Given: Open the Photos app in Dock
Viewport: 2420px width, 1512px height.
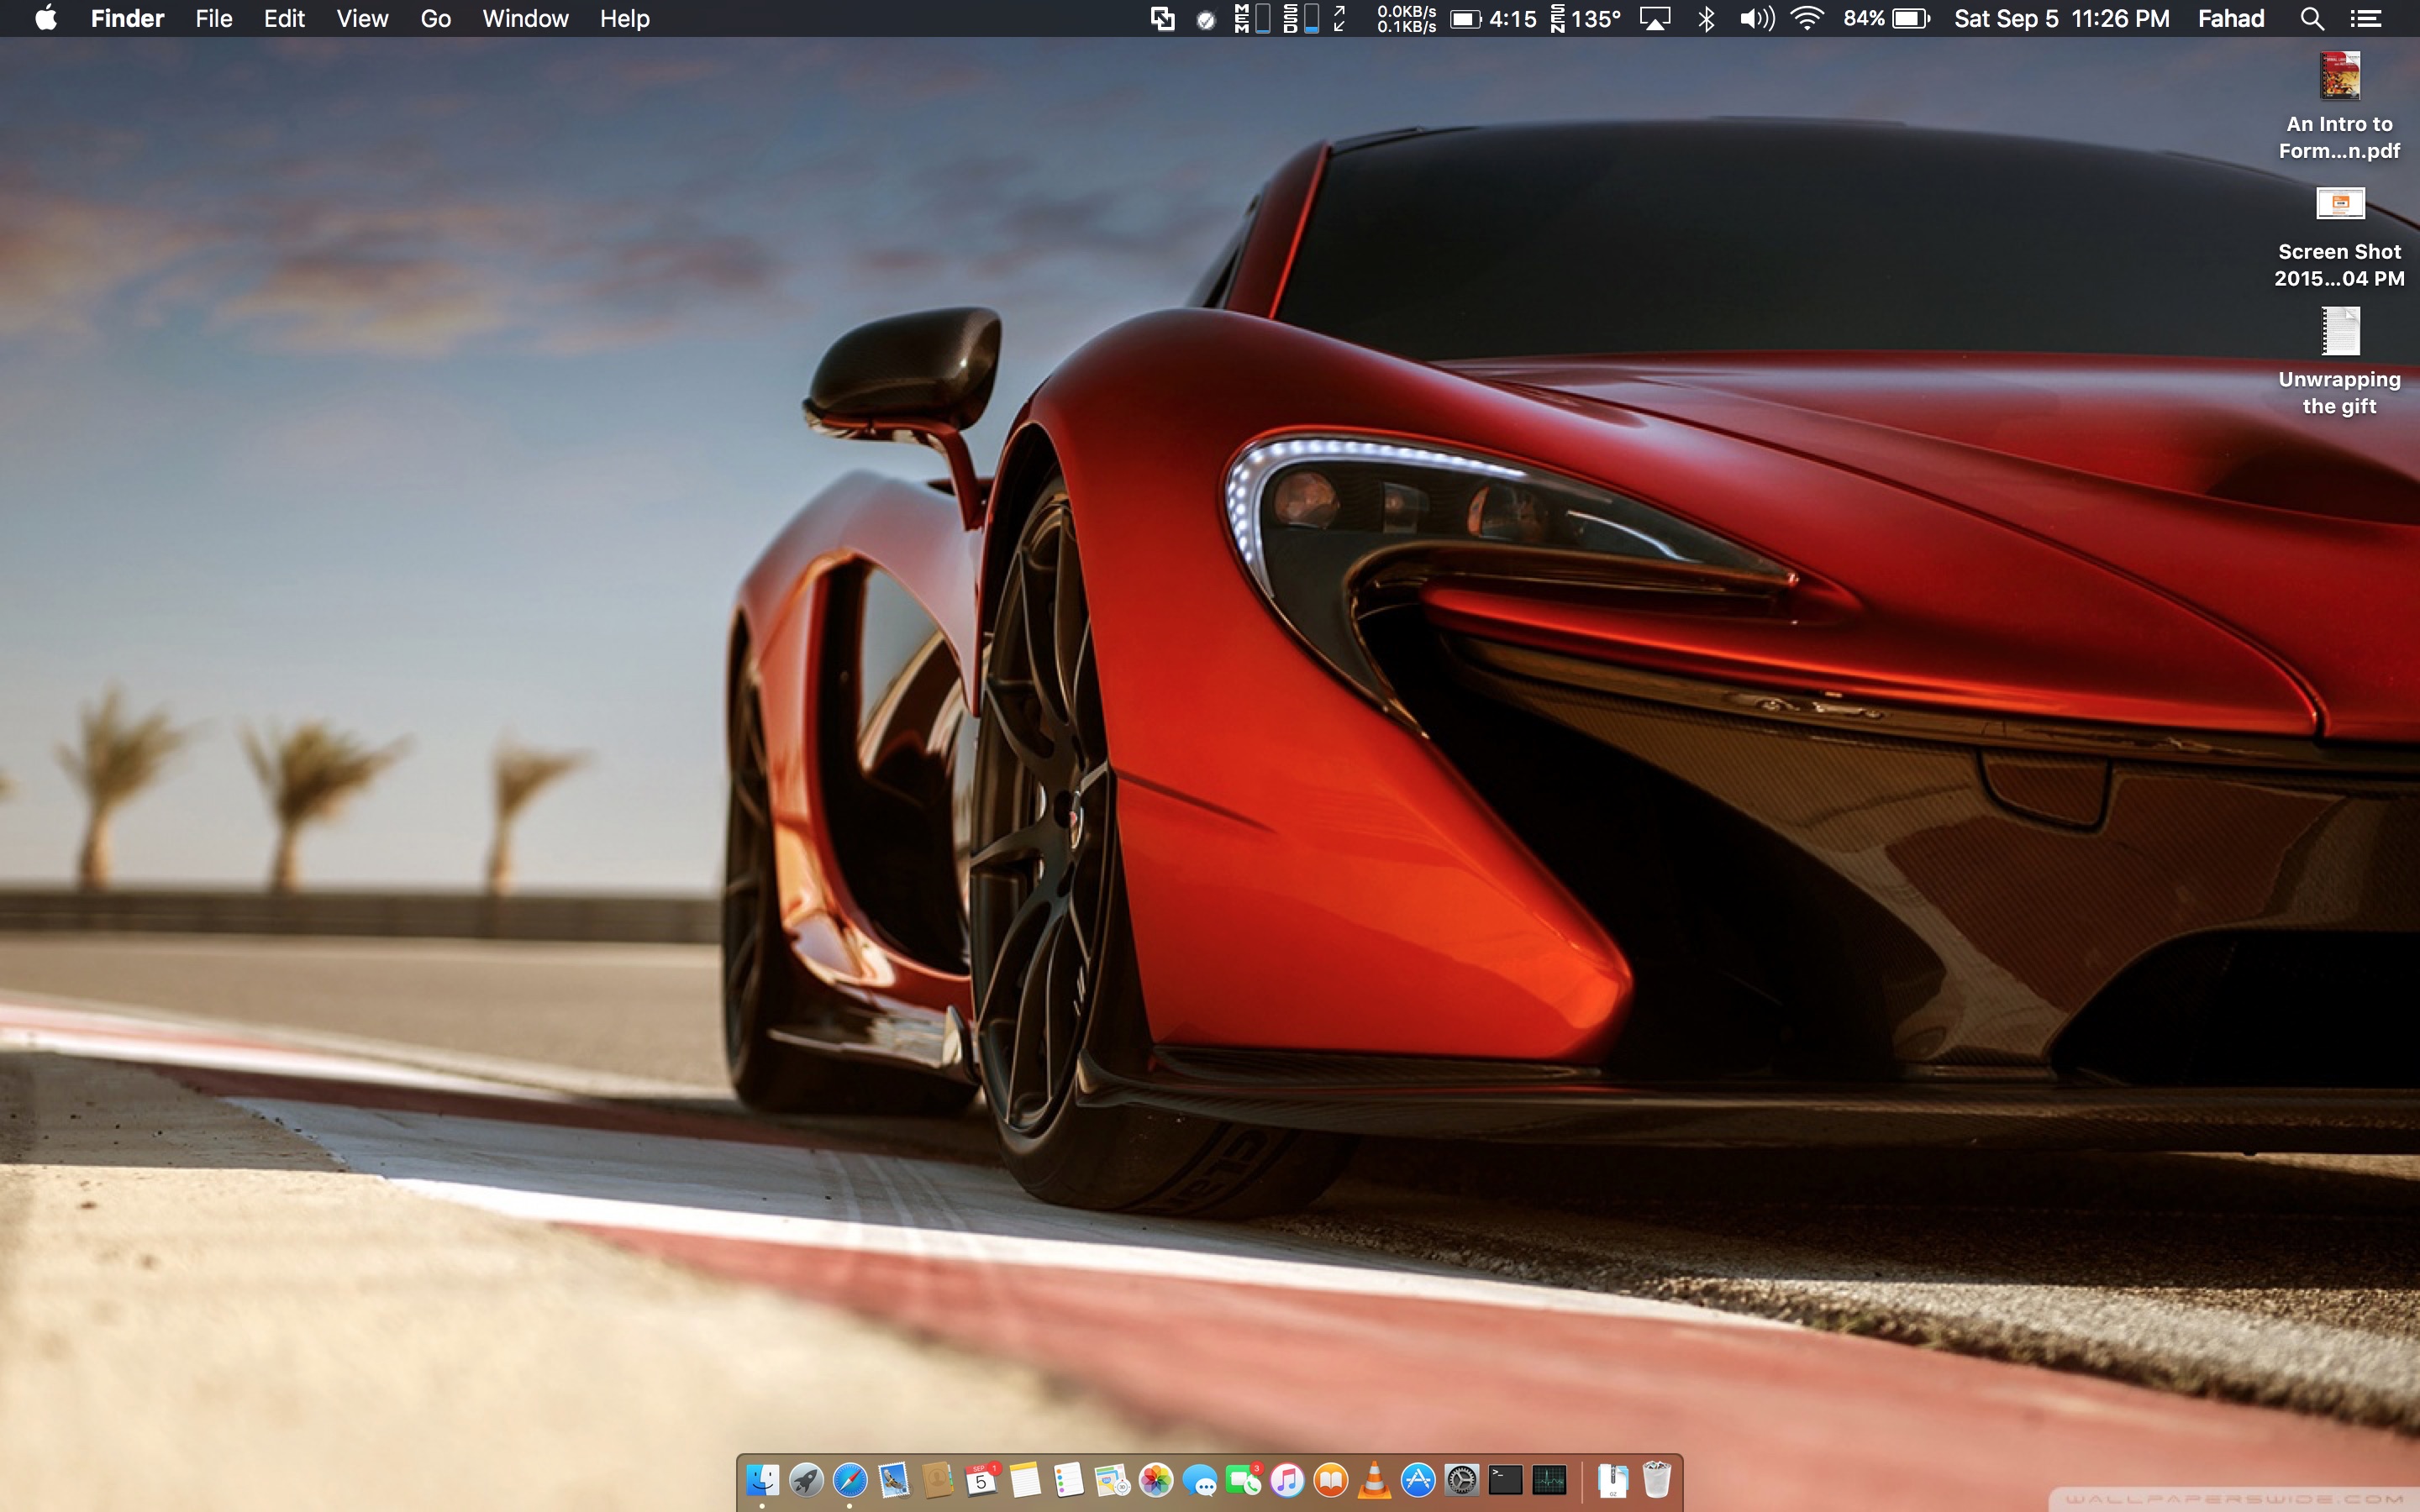Looking at the screenshot, I should pos(1156,1479).
